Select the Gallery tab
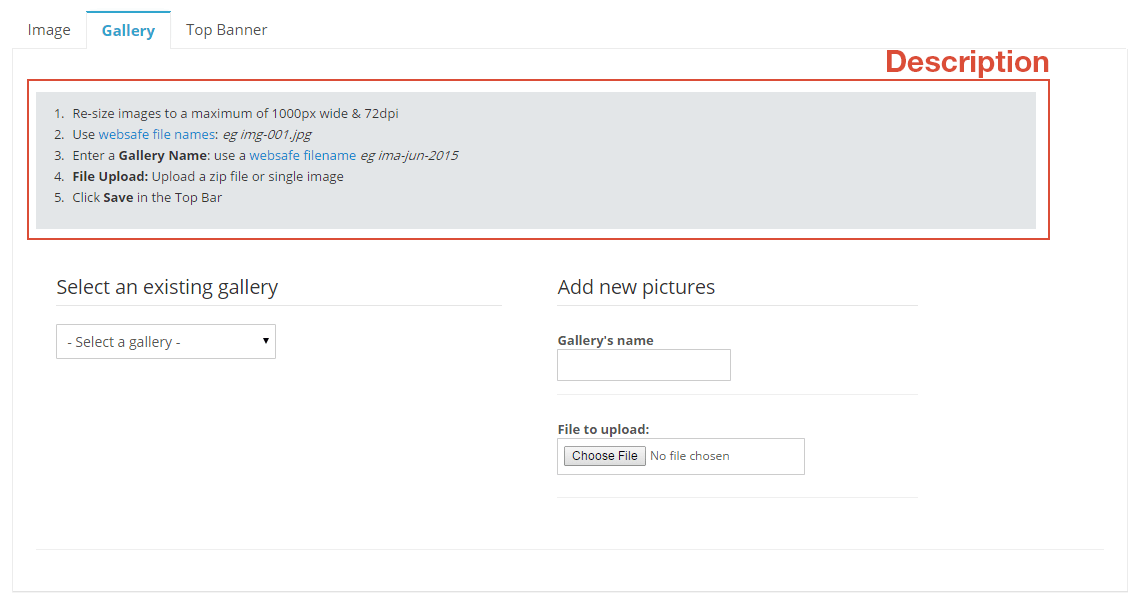 coord(129,30)
